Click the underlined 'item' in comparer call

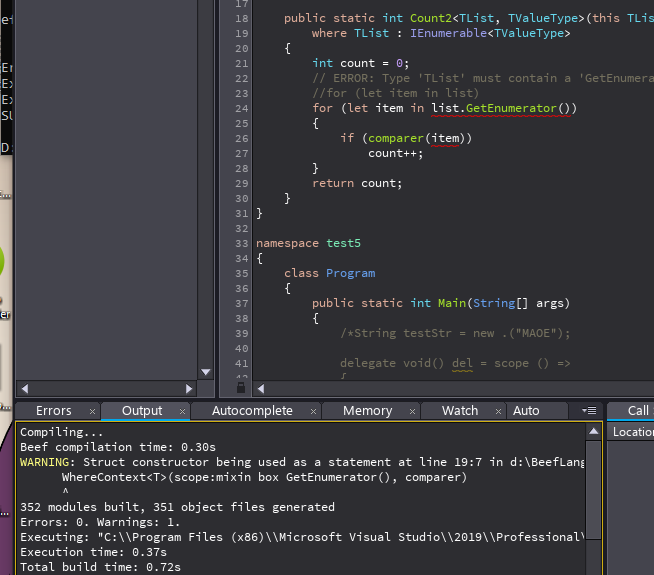click(x=445, y=138)
